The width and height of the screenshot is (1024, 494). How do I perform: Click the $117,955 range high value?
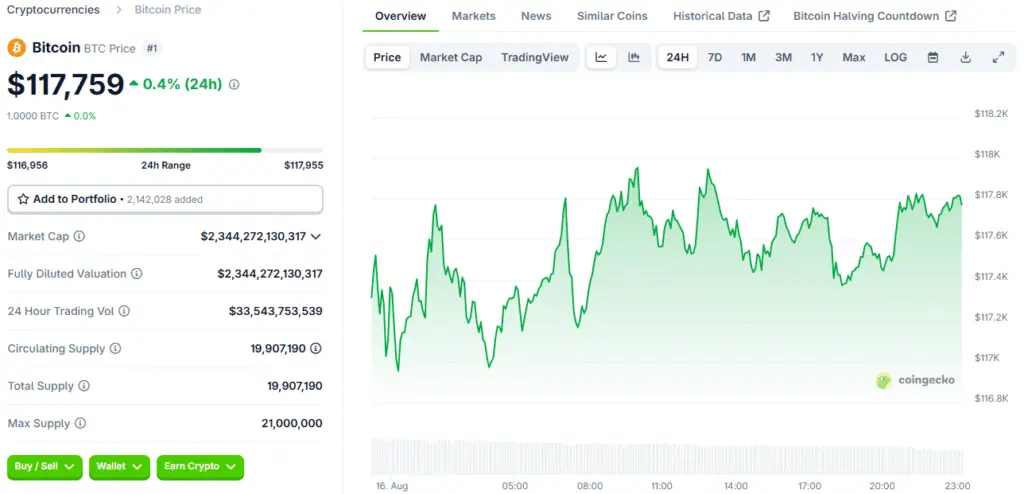coord(304,165)
